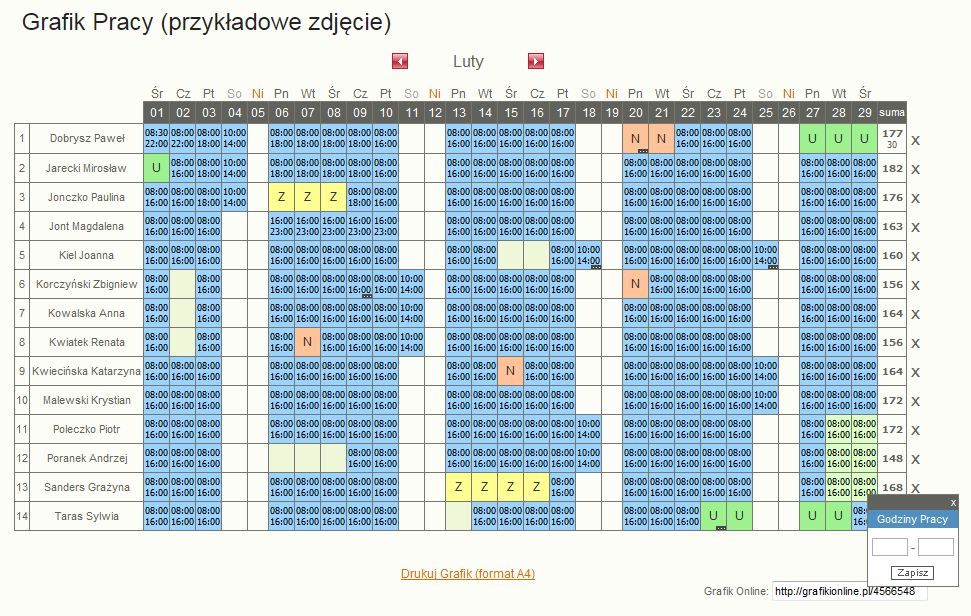The width and height of the screenshot is (971, 616).
Task: Click X icon next to Jarecki Mirosław
Action: tap(913, 168)
